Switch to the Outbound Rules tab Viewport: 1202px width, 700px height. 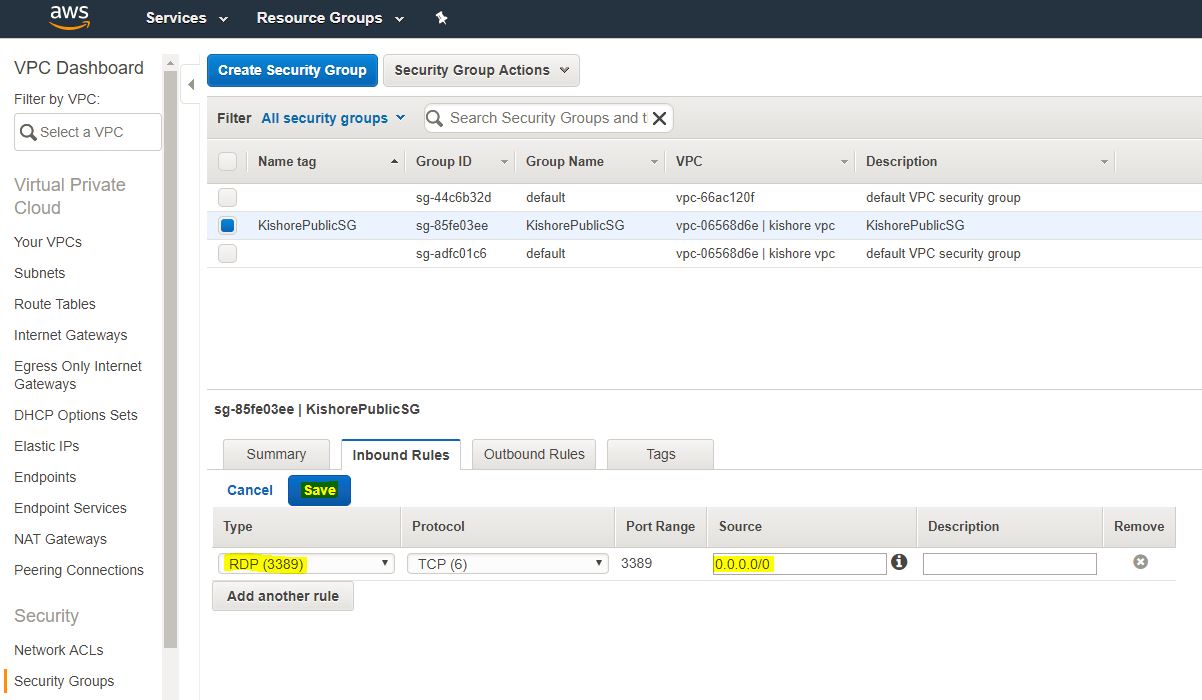click(534, 454)
